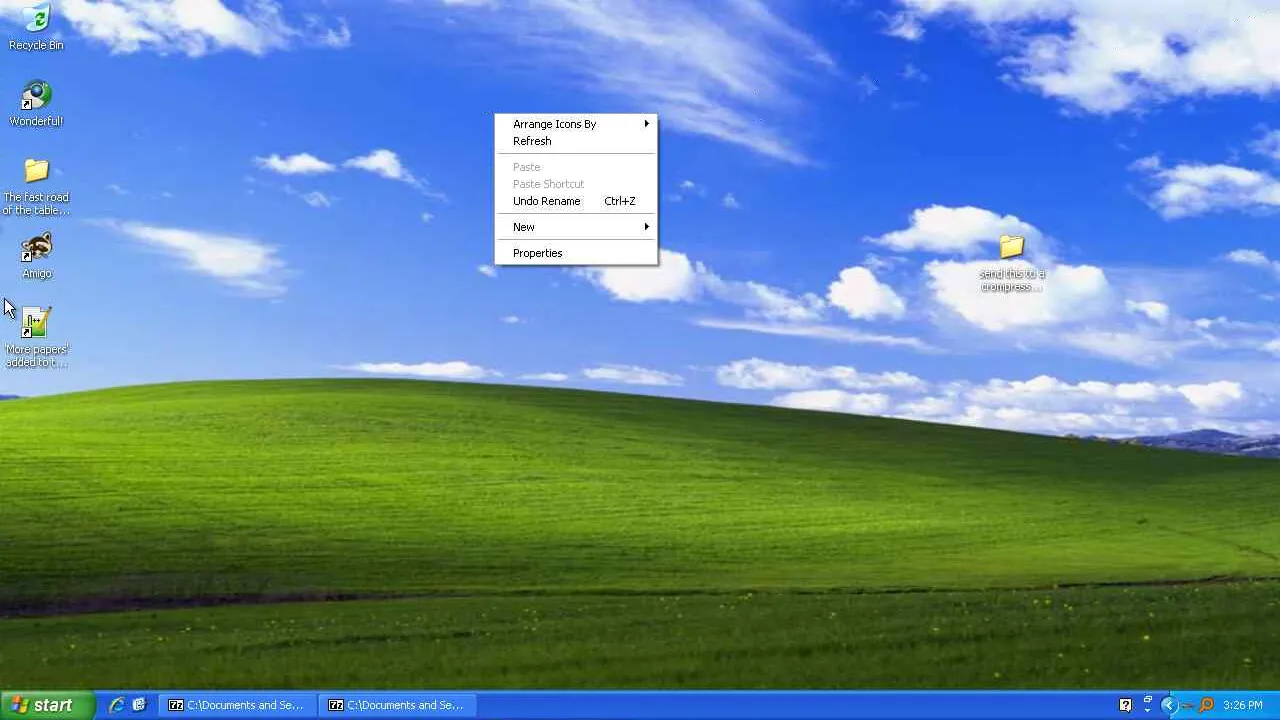Image resolution: width=1280 pixels, height=720 pixels.
Task: Switch to the first 7-Zip taskbar window
Action: [237, 705]
